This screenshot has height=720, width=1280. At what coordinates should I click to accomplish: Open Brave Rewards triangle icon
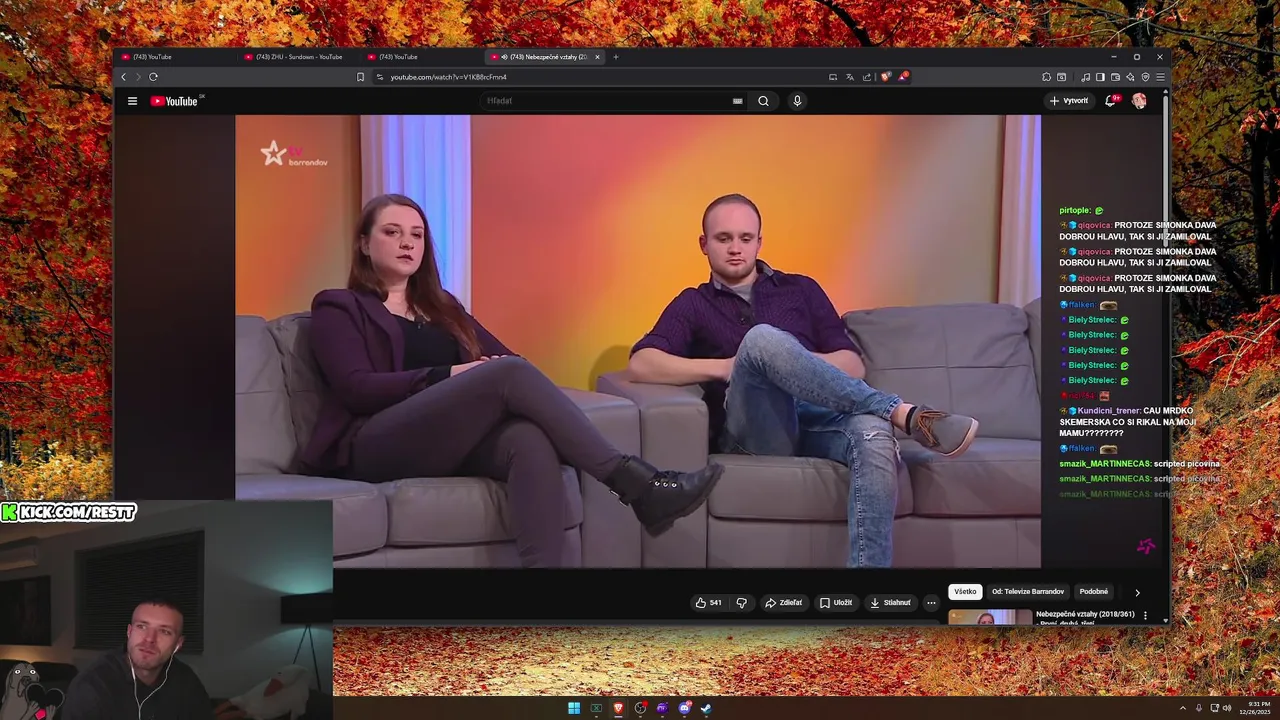click(x=903, y=77)
